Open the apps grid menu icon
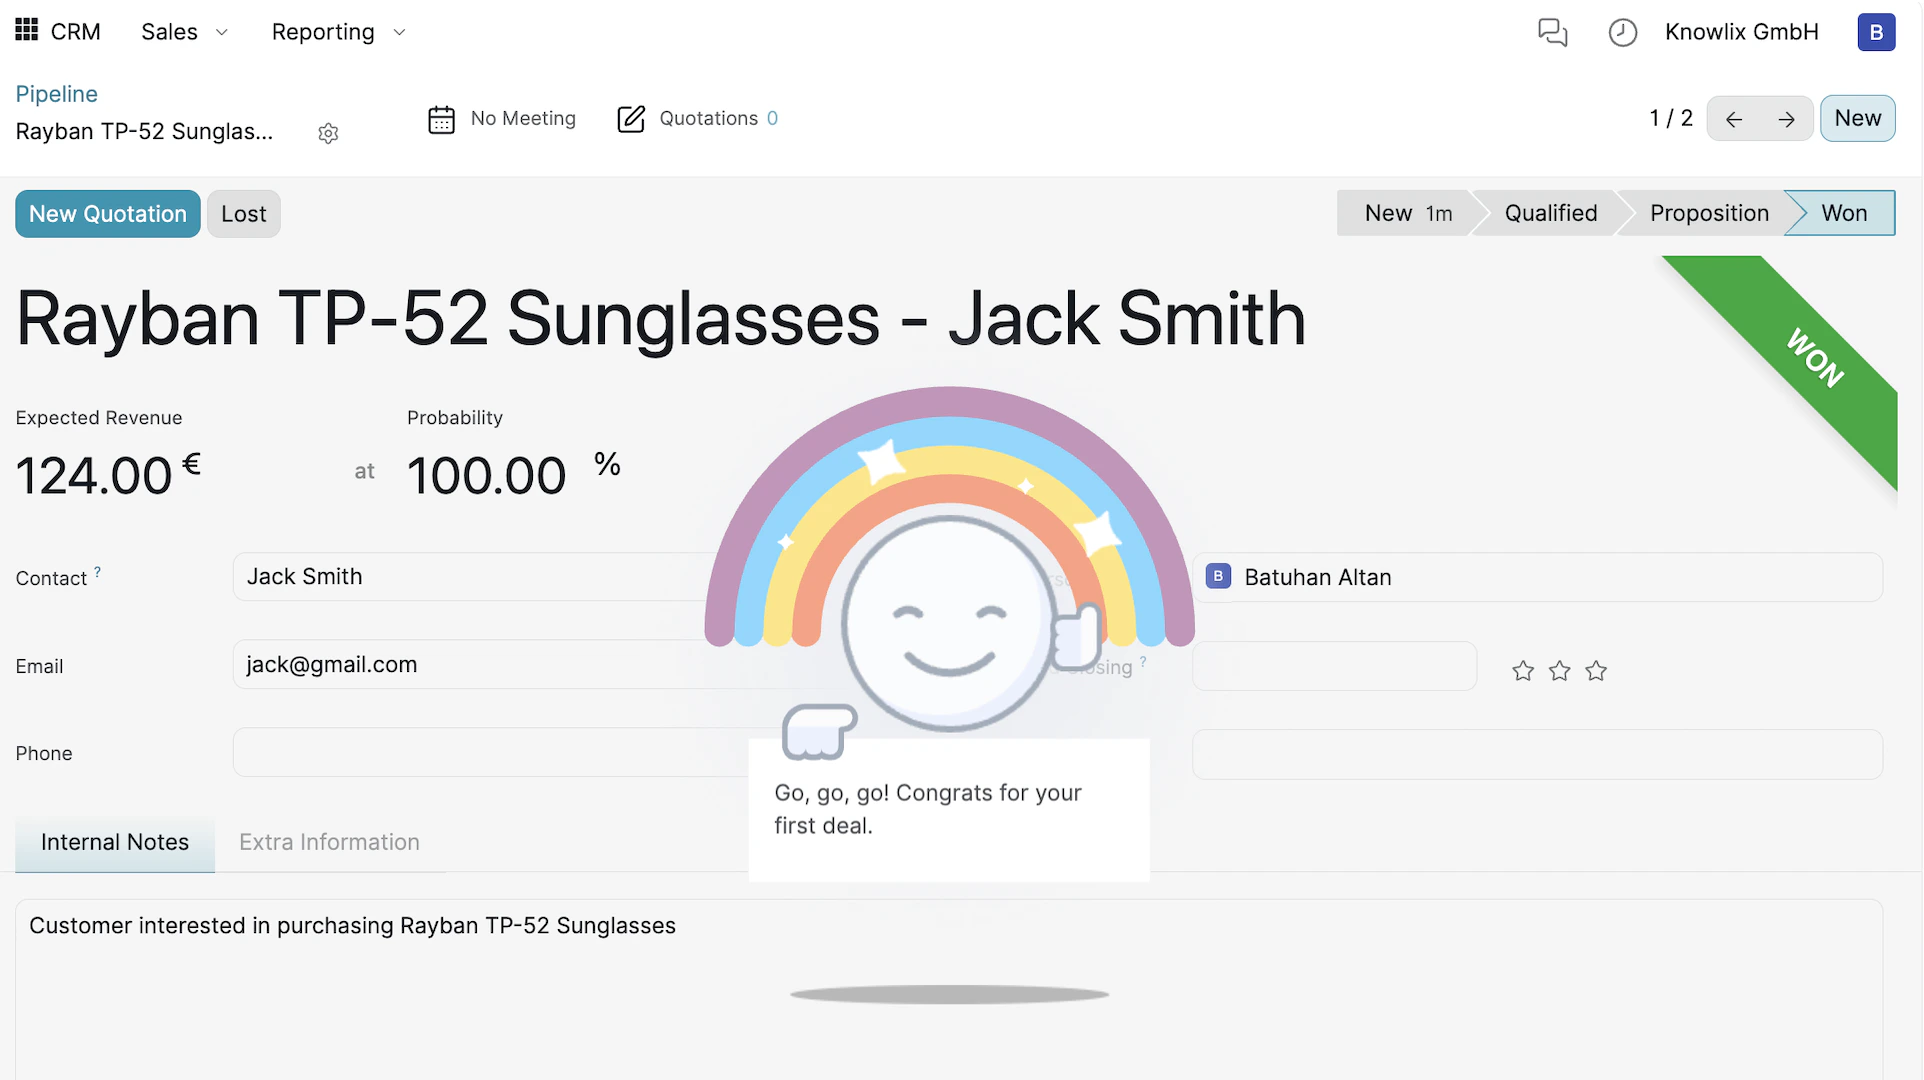The height and width of the screenshot is (1080, 1924). 27,31
